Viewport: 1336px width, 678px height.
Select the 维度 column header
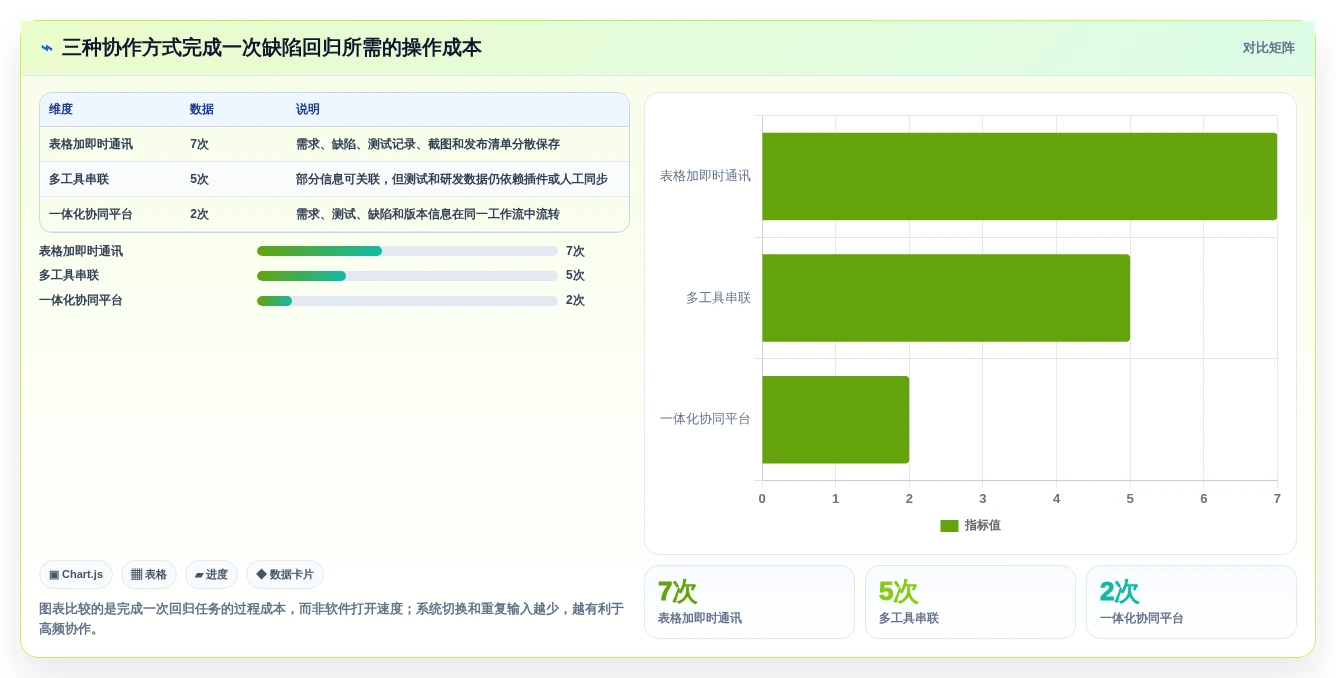(61, 109)
